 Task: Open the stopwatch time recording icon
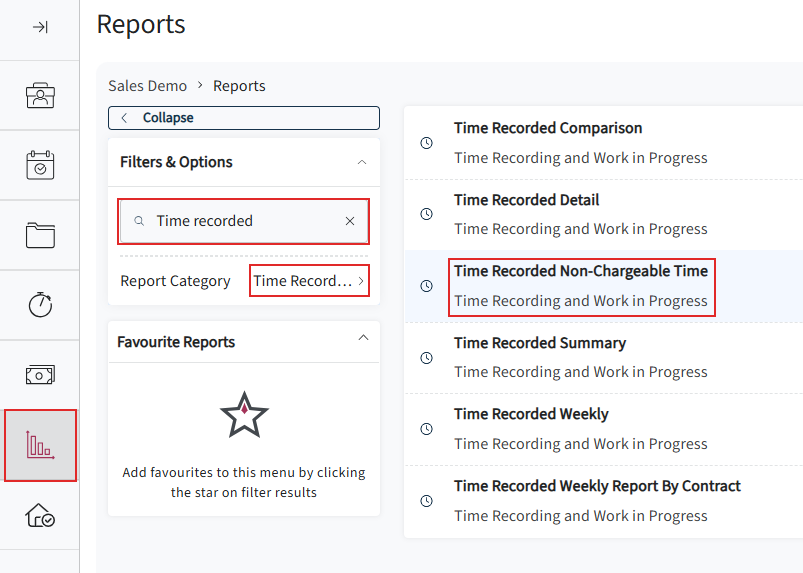coord(40,305)
